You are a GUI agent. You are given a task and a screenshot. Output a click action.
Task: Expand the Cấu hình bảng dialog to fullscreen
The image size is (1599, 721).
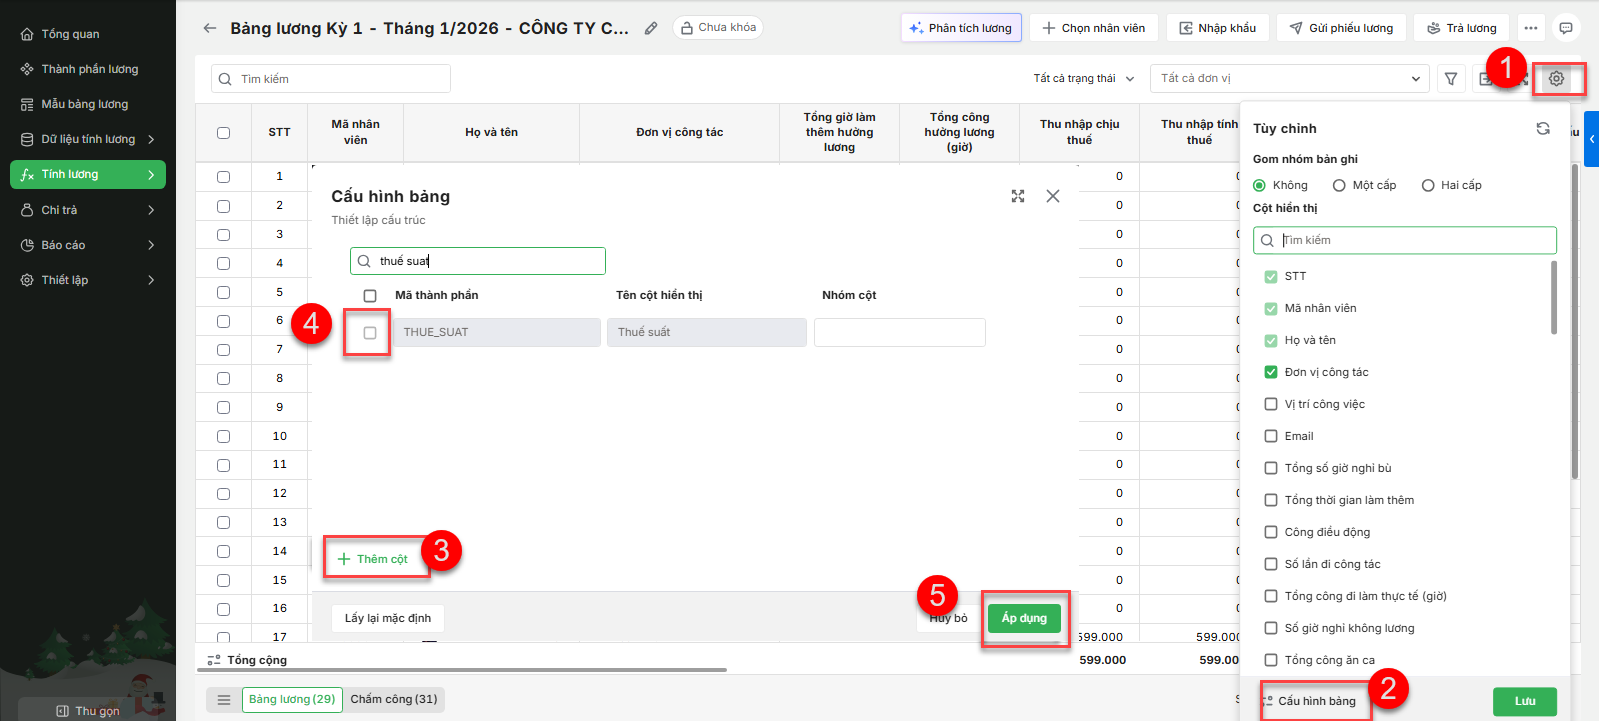[1018, 196]
